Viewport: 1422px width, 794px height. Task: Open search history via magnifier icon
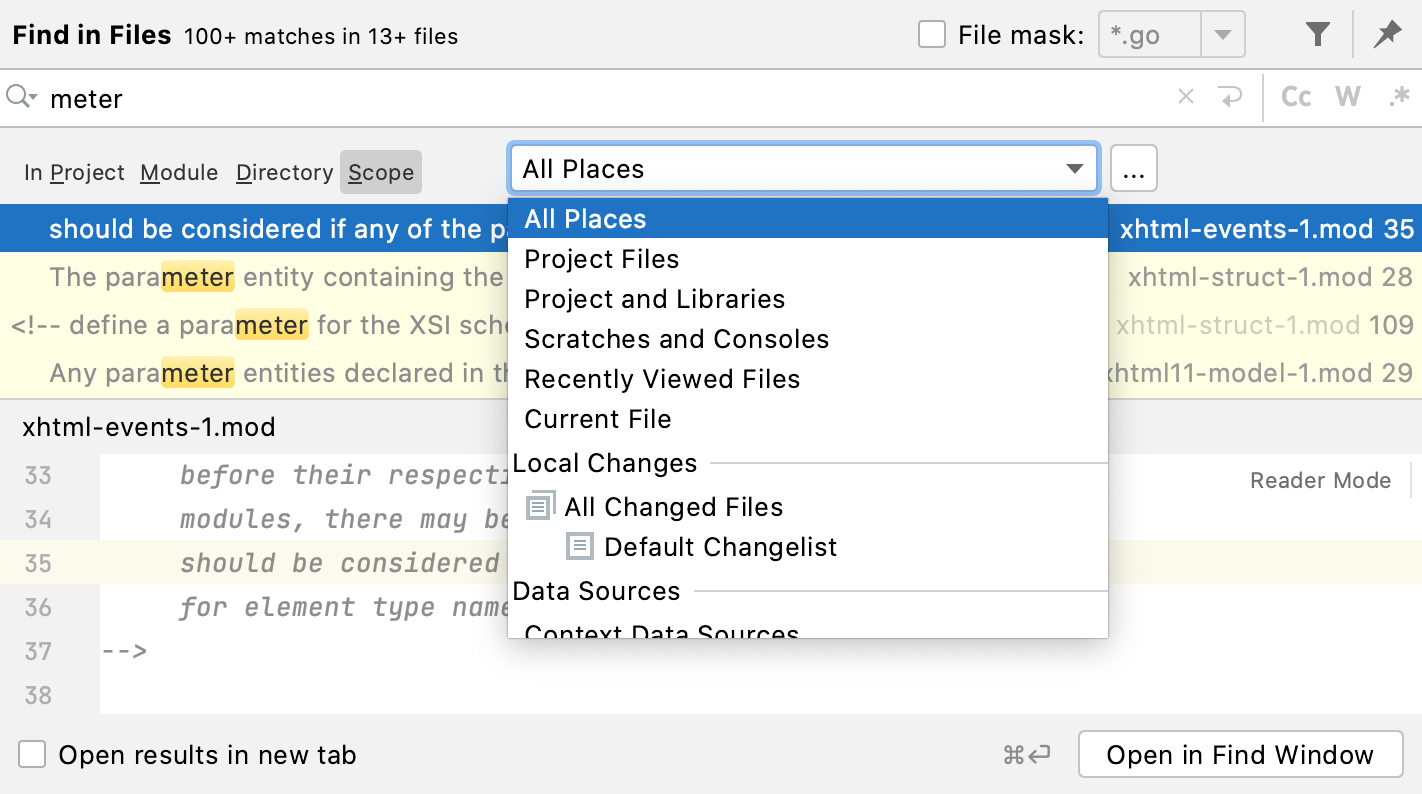(x=21, y=97)
